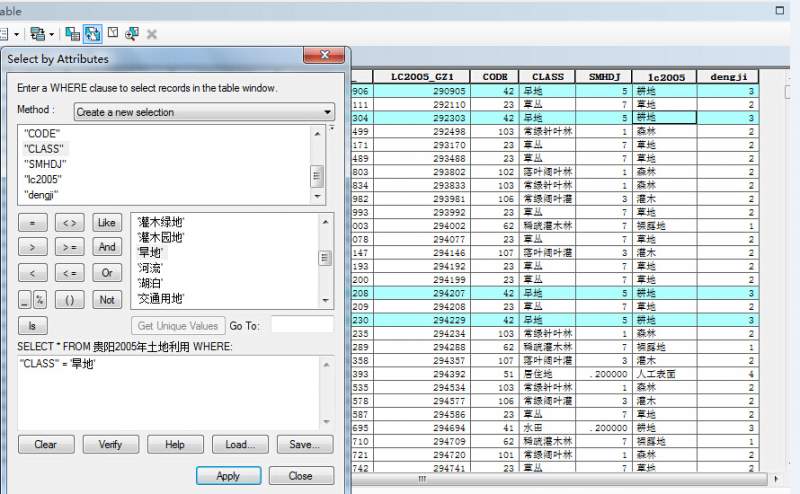This screenshot has height=494, width=800.
Task: Click the Switch Selection toolbar icon
Action: point(93,34)
